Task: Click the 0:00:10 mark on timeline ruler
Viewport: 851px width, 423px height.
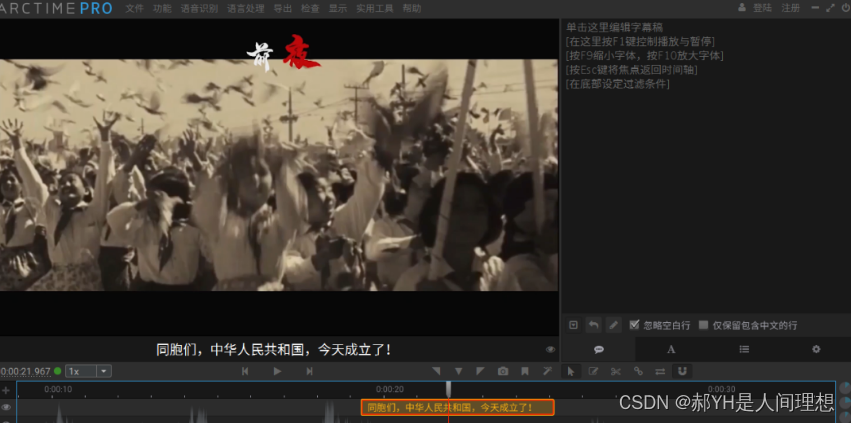Action: (58, 389)
